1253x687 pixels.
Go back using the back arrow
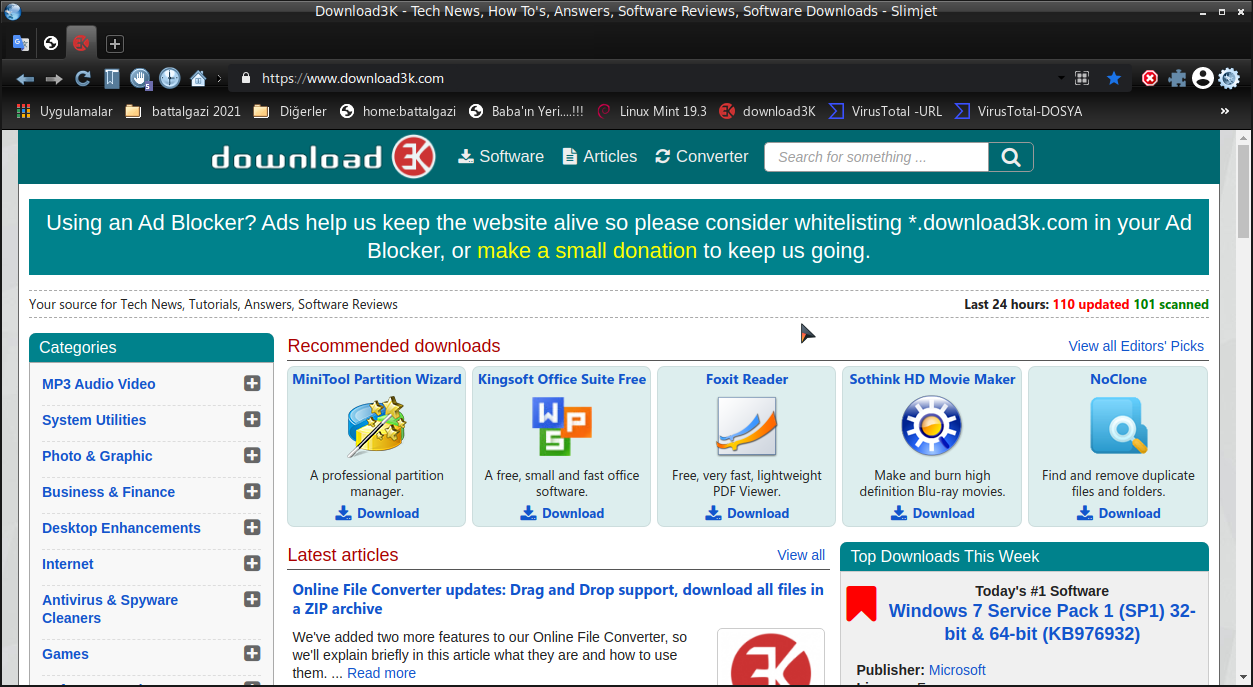pos(25,78)
